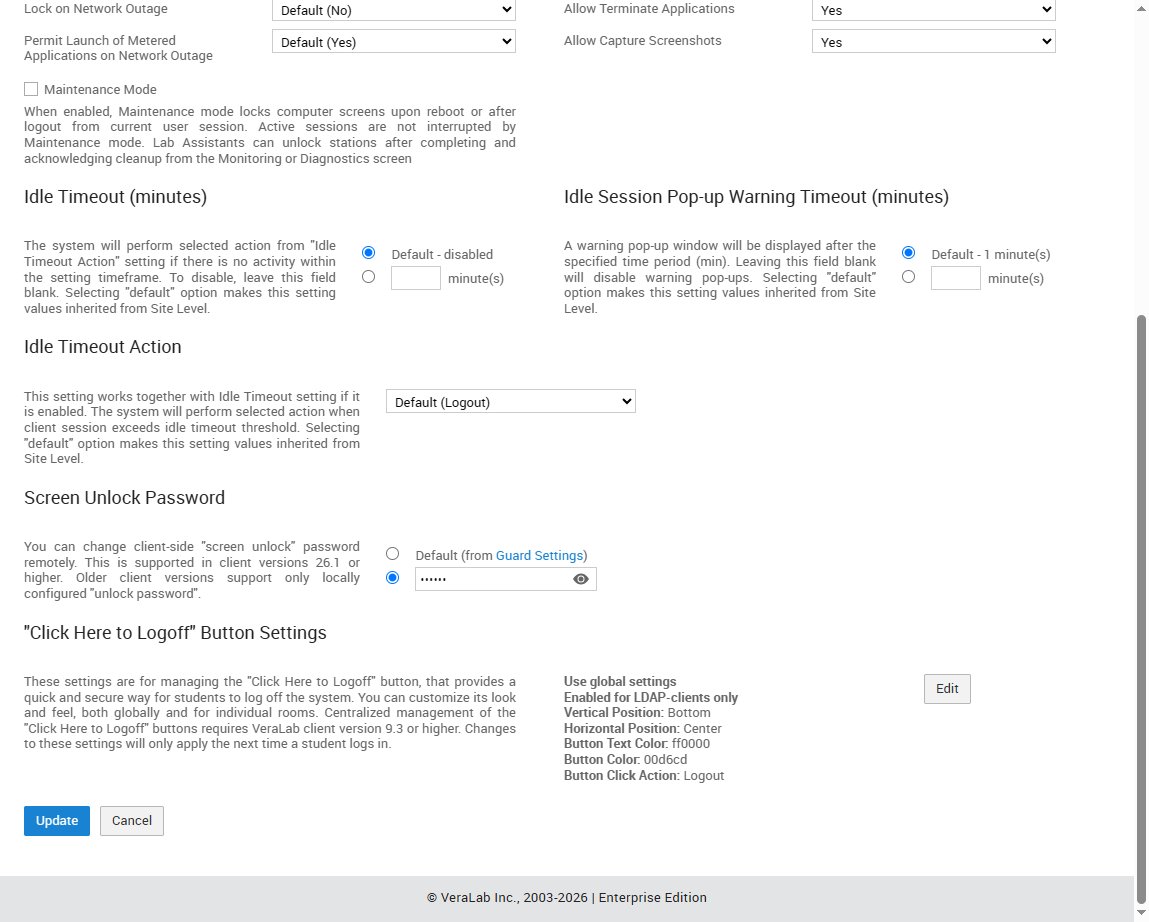Click 'Button Click Action: Logout' text
The image size is (1149, 922).
(x=644, y=775)
